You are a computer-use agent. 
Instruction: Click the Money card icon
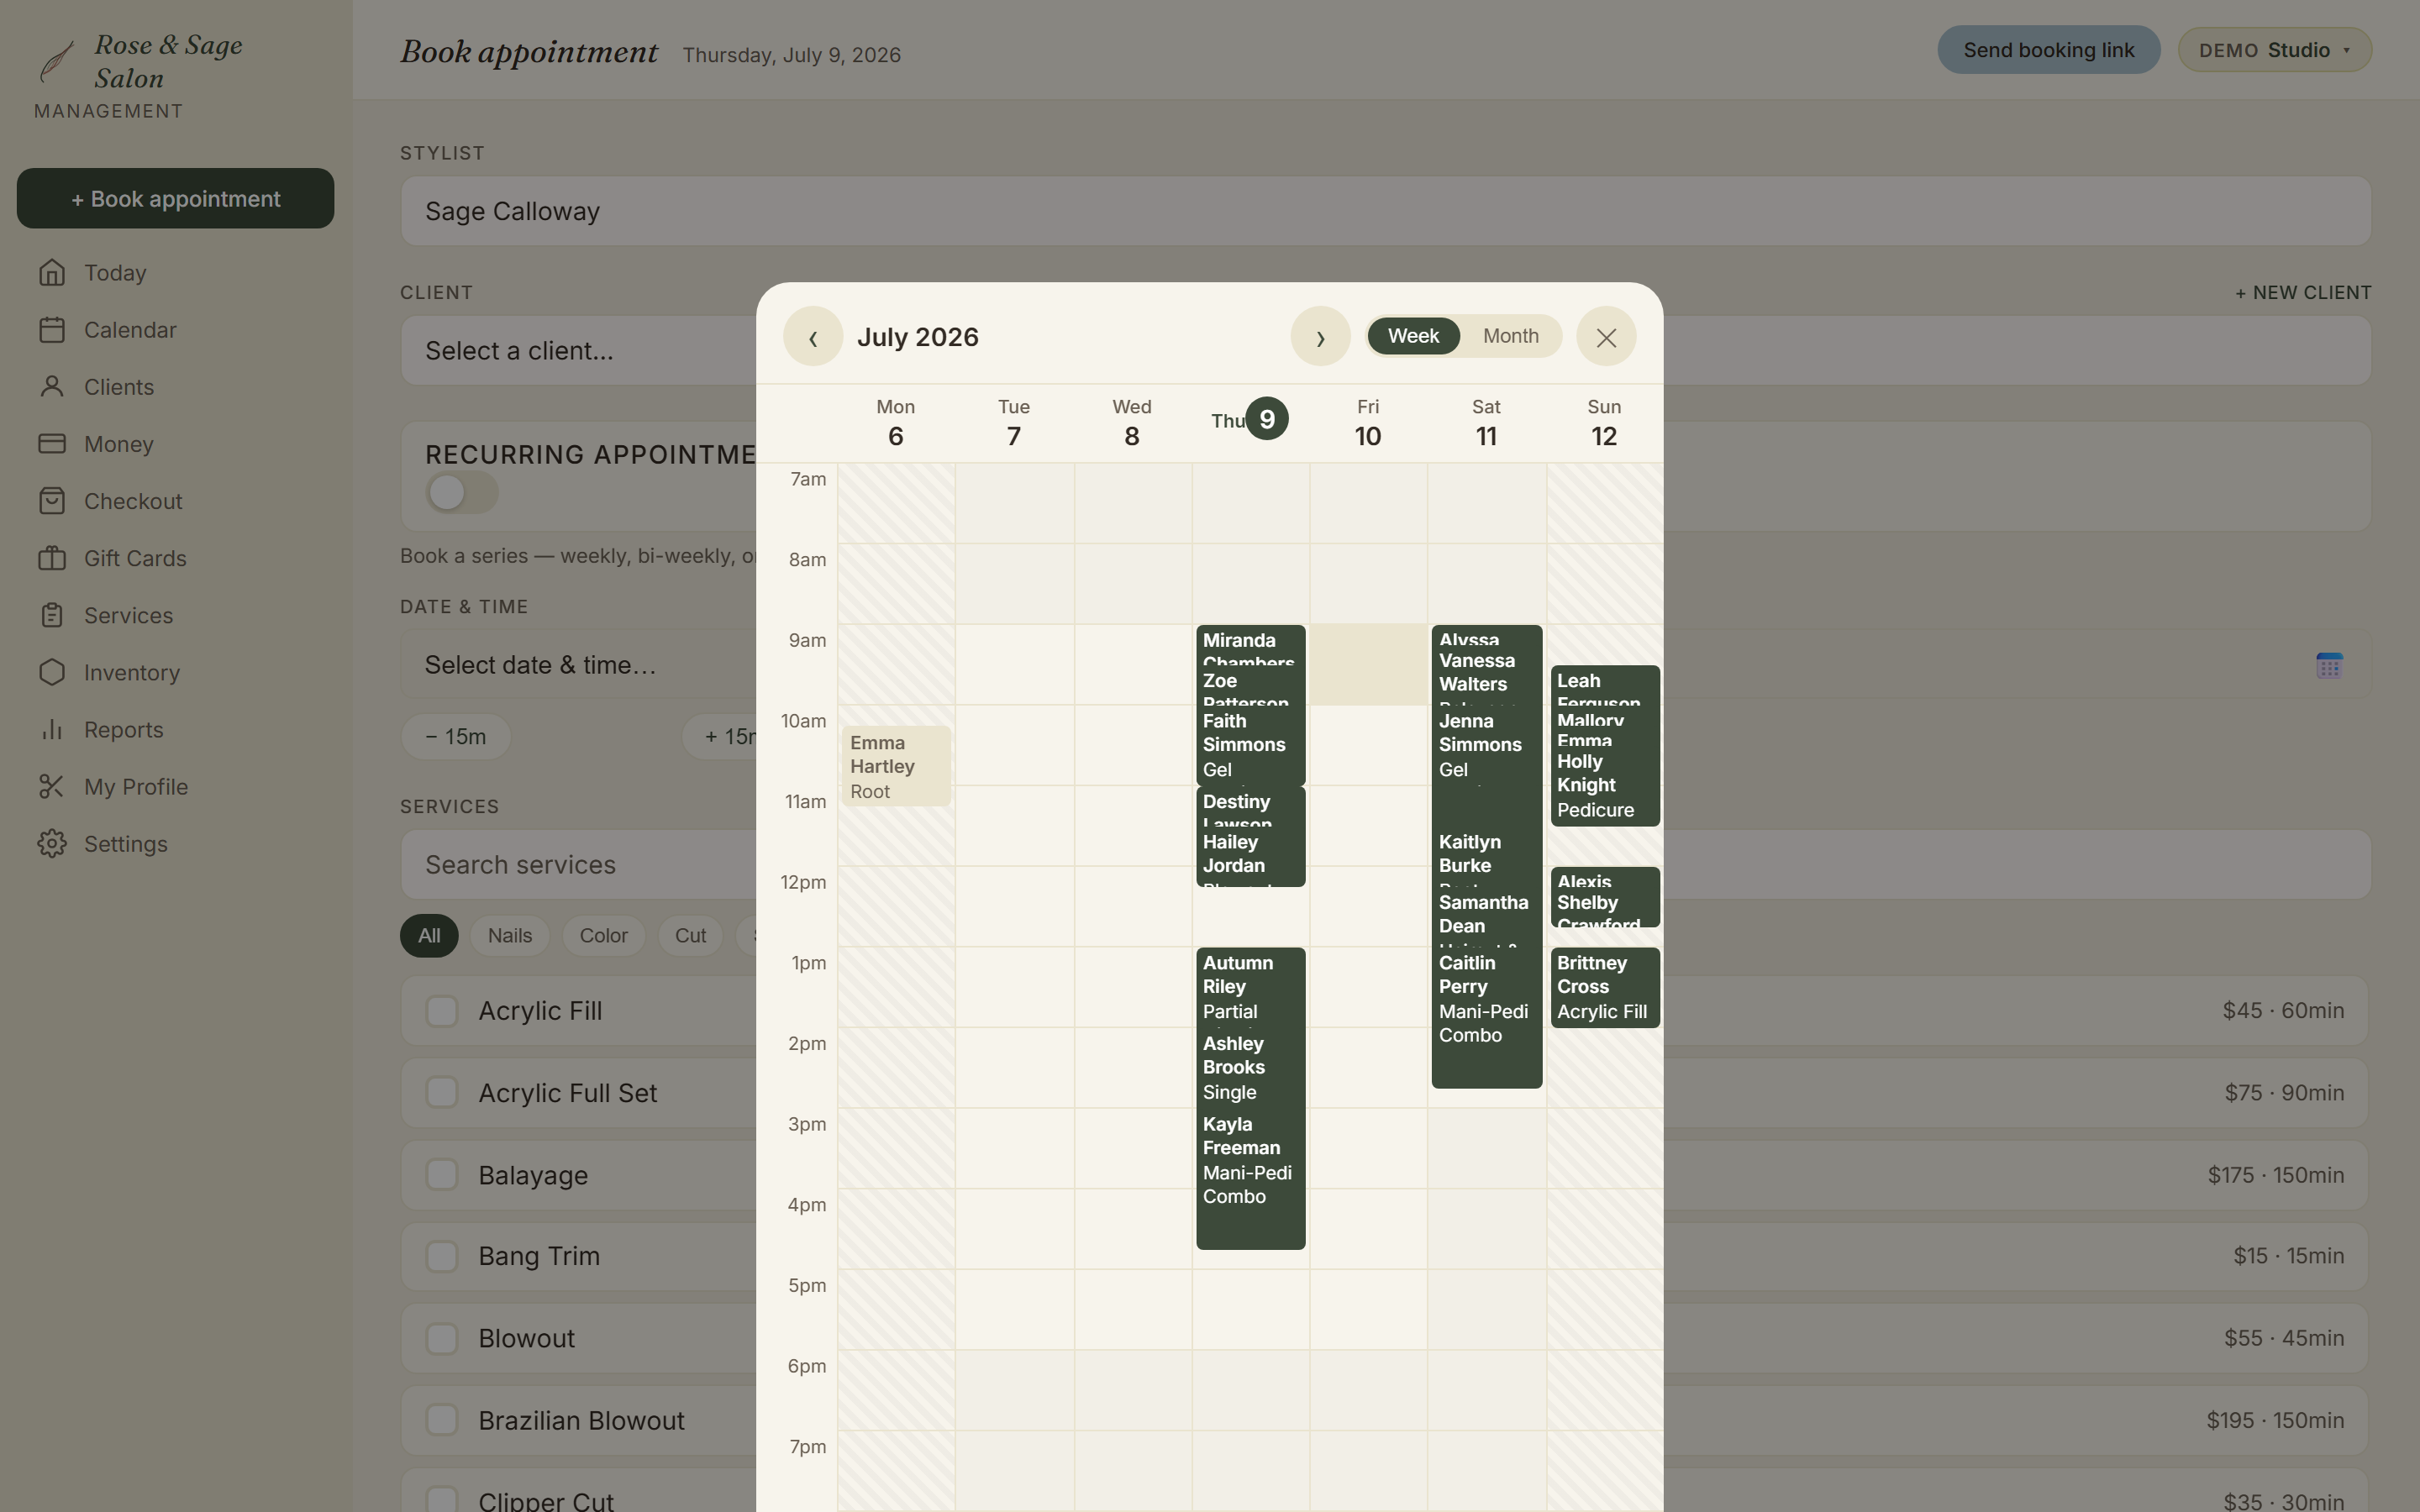52,443
